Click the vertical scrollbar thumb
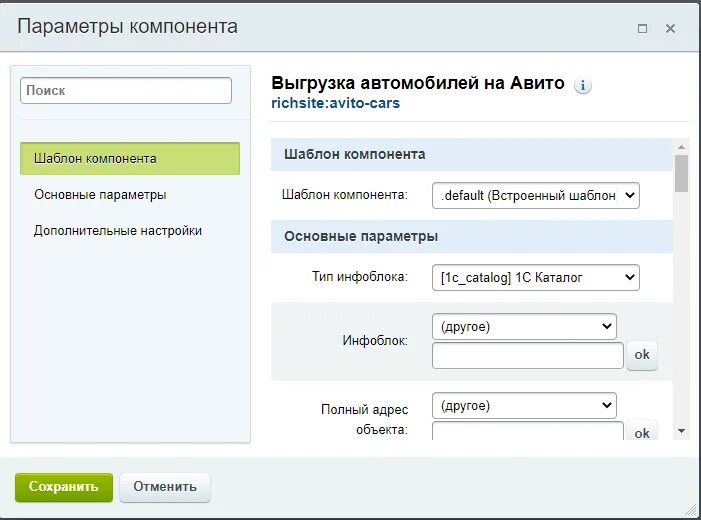The image size is (701, 520). [681, 174]
